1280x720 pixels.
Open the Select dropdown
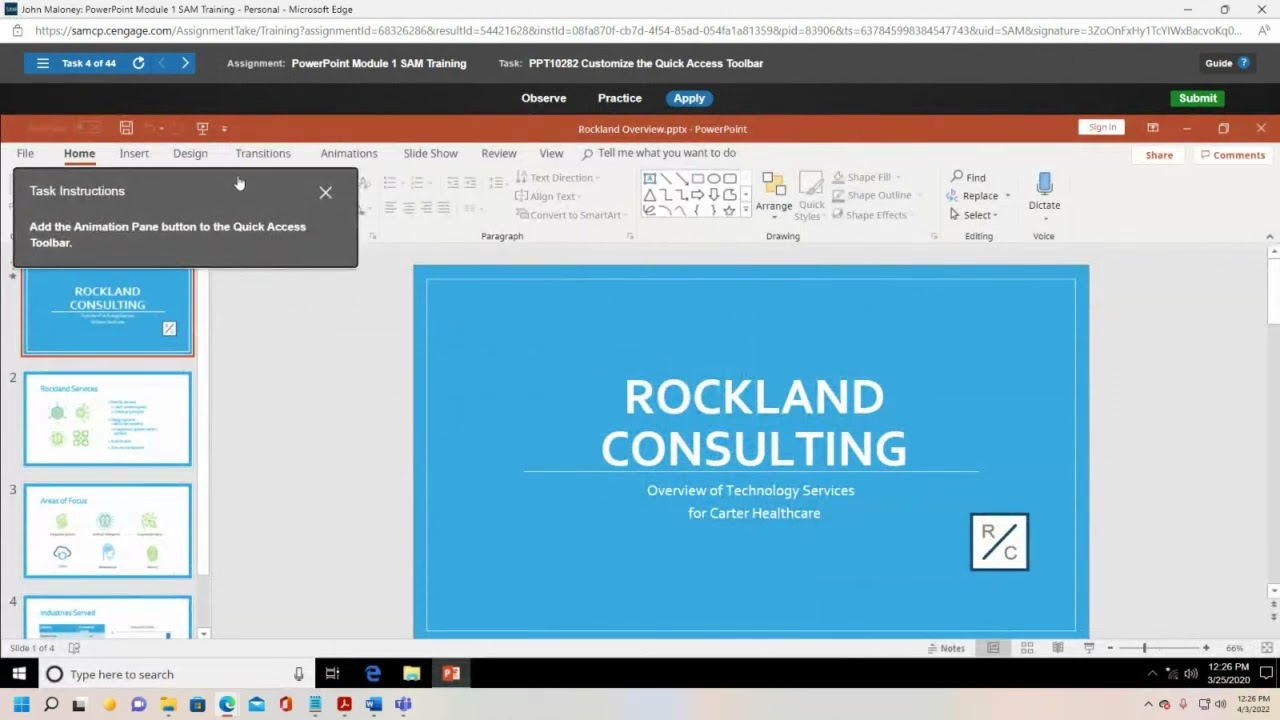(973, 215)
